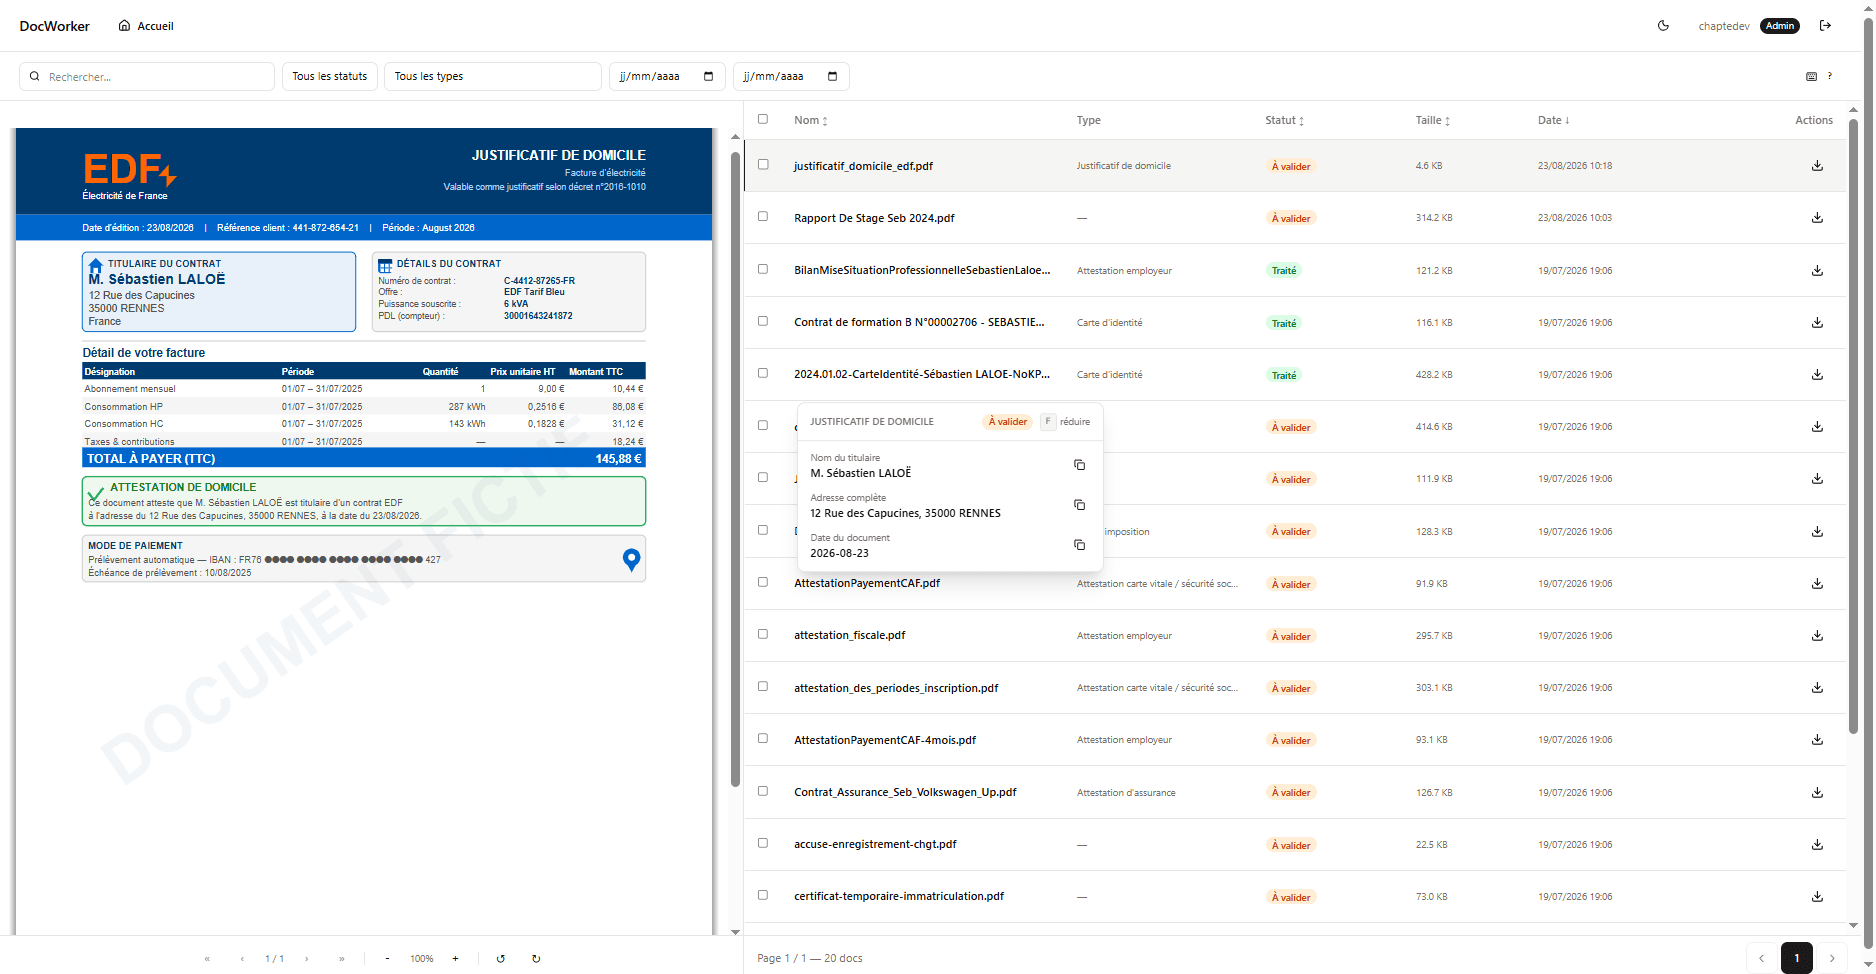Click the chaptedev username
Viewport: 1876px width, 974px height.
click(x=1724, y=26)
